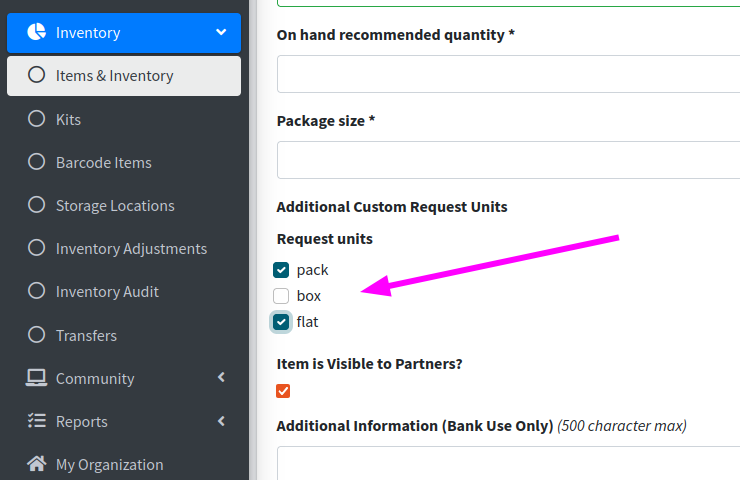The image size is (740, 480).
Task: Click the Inventory pie chart icon
Action: pos(36,32)
